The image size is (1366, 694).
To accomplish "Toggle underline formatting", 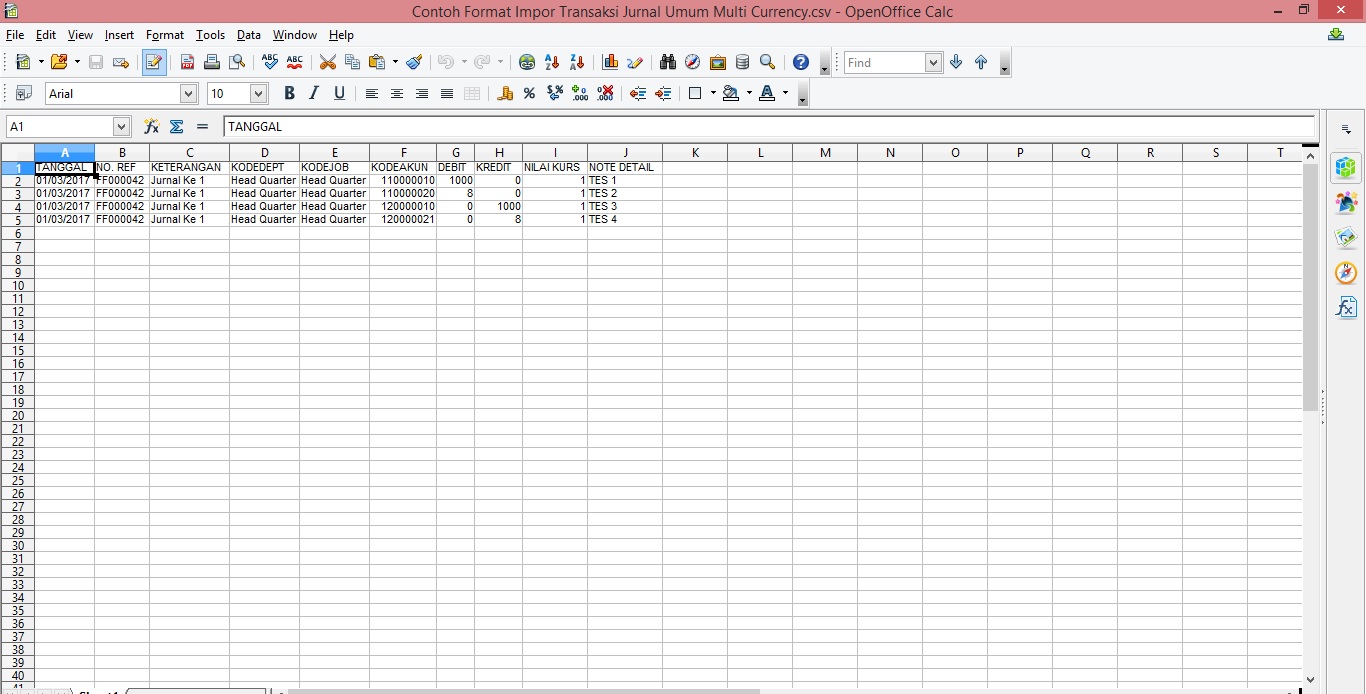I will 339,93.
